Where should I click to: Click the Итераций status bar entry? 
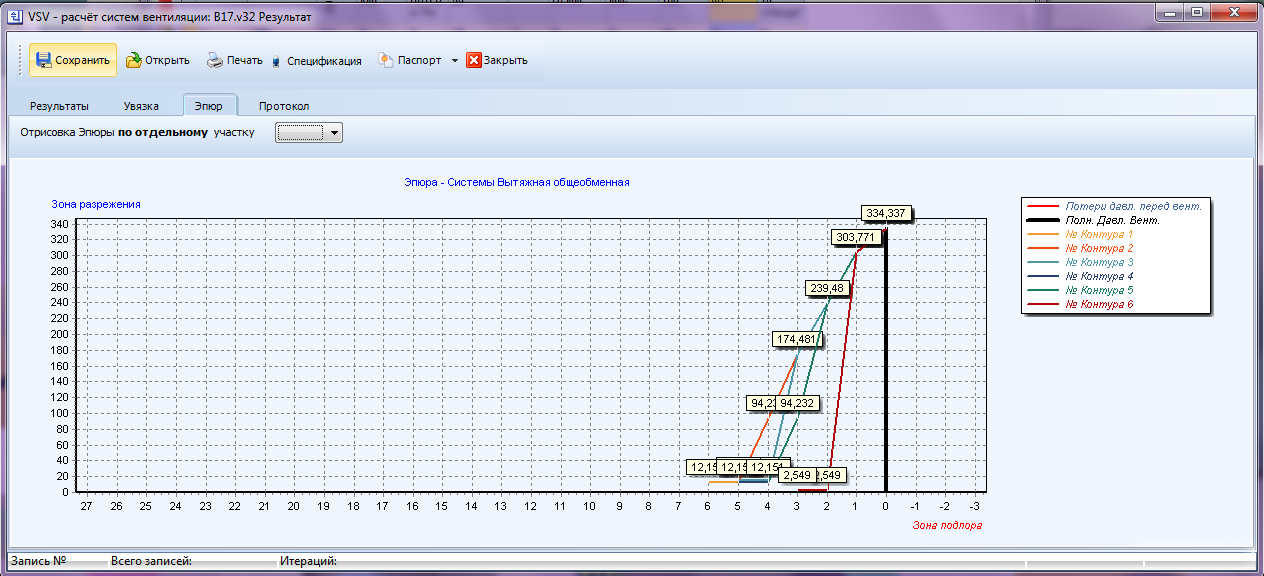[308, 562]
